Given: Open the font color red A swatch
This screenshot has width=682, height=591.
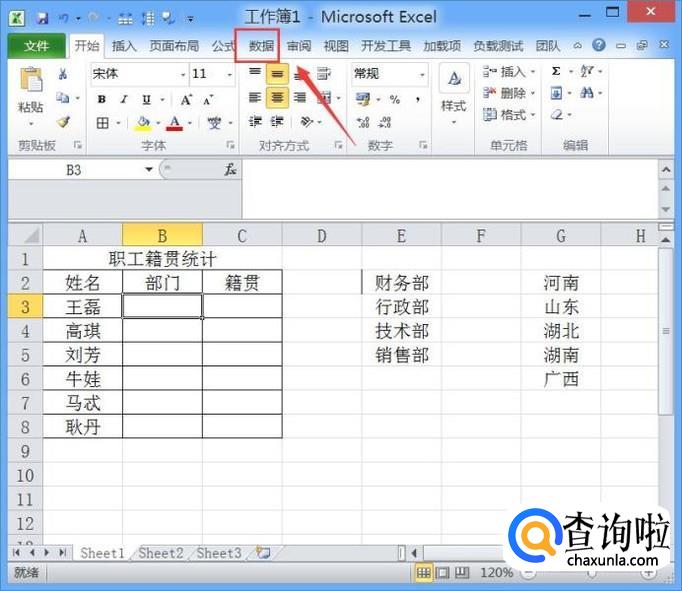Looking at the screenshot, I should 175,123.
